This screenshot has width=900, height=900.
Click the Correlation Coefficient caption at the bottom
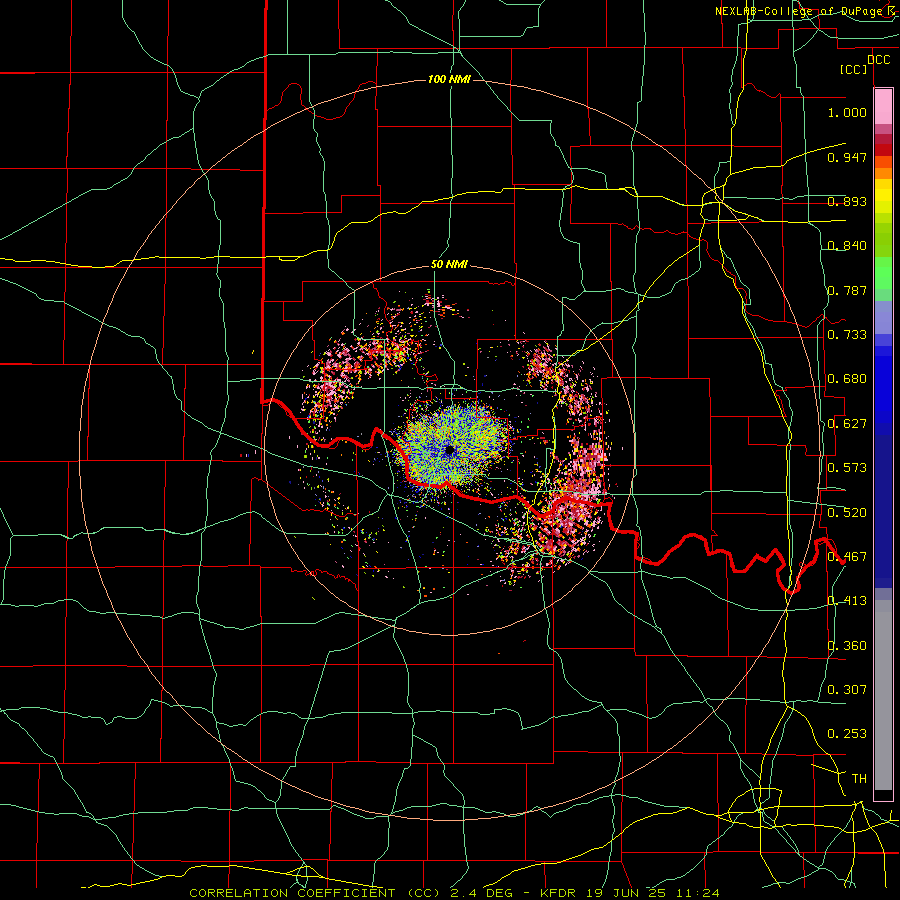pos(454,893)
